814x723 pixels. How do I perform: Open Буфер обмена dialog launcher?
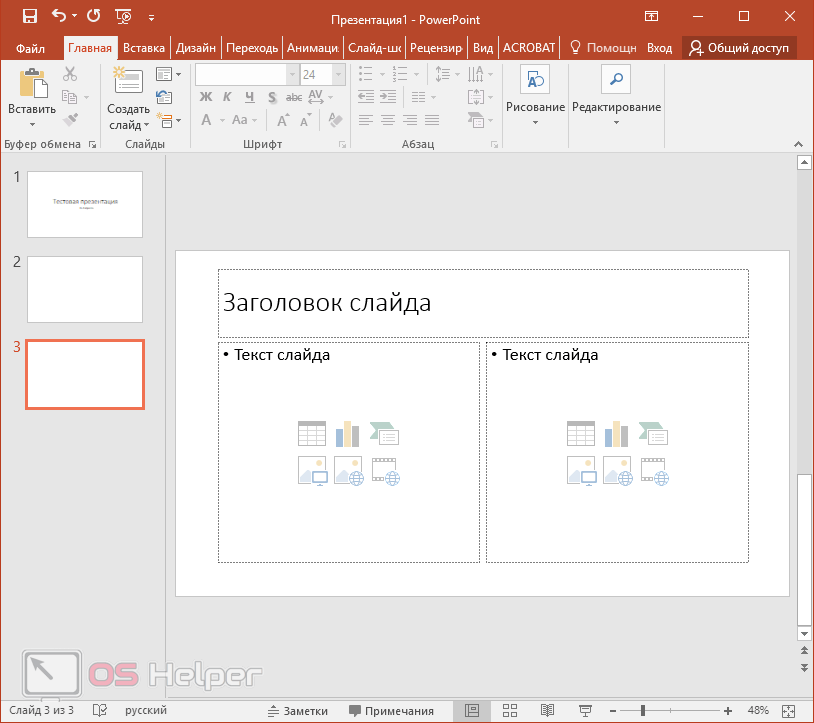tap(92, 144)
